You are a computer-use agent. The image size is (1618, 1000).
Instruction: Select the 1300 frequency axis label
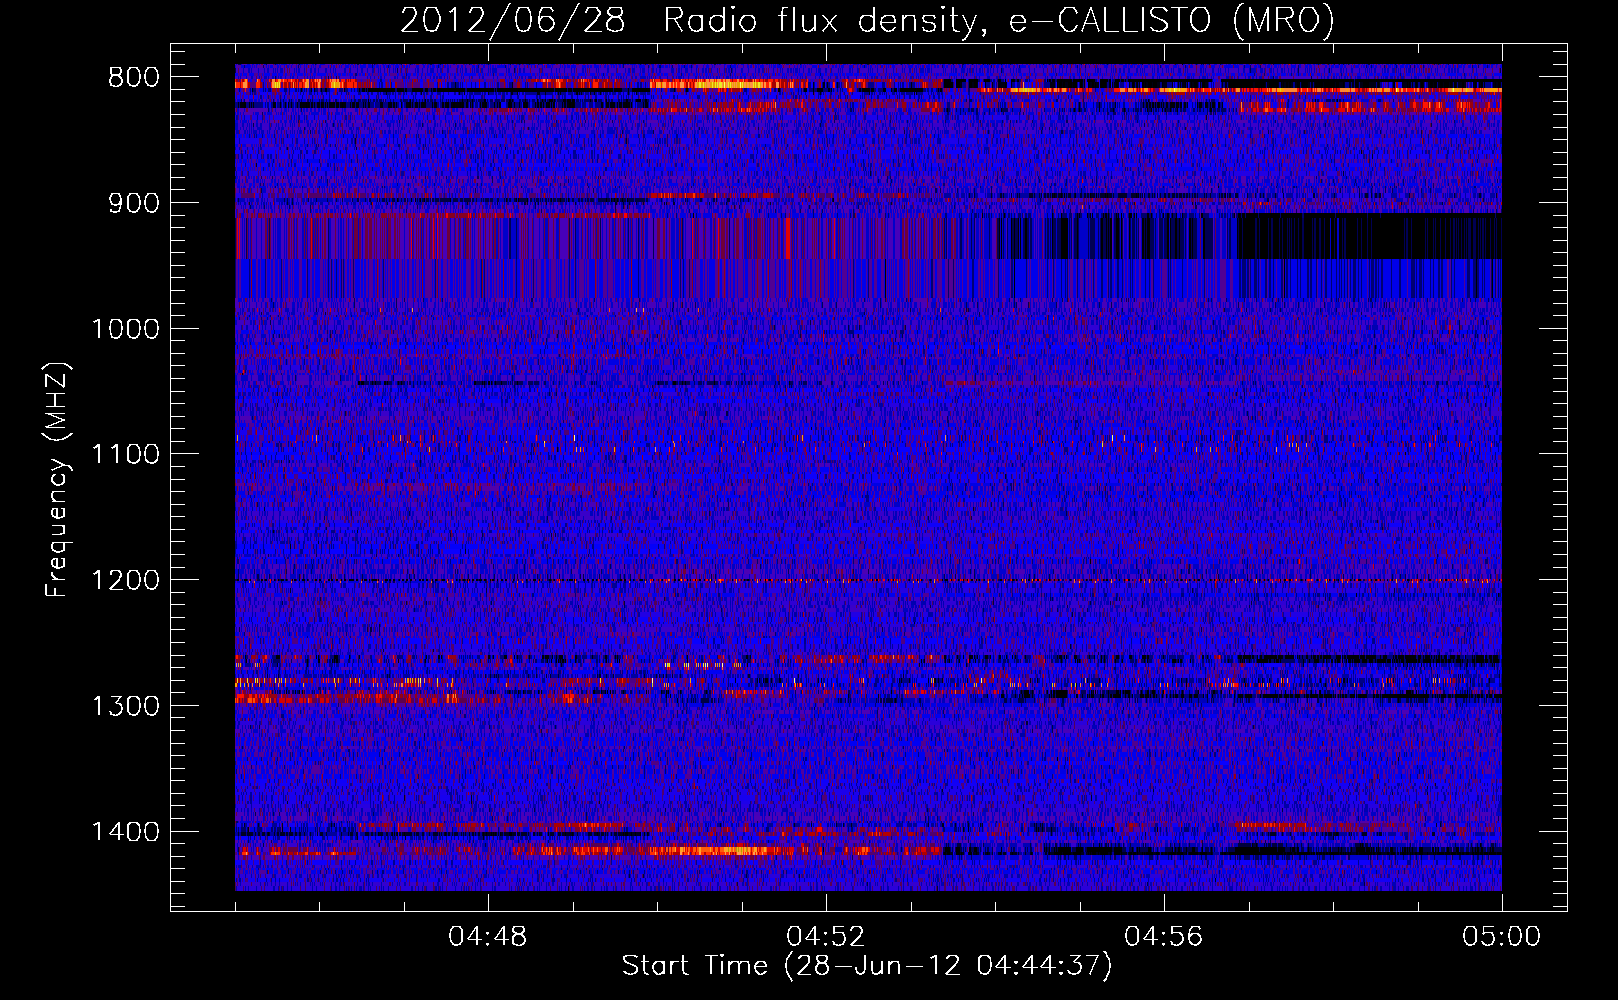(125, 706)
